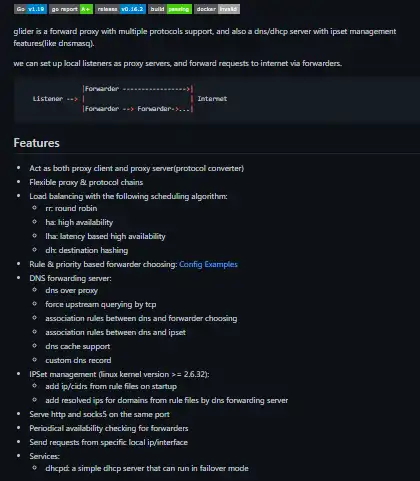Open the Config Examples link
This screenshot has width=420, height=481.
click(x=208, y=264)
